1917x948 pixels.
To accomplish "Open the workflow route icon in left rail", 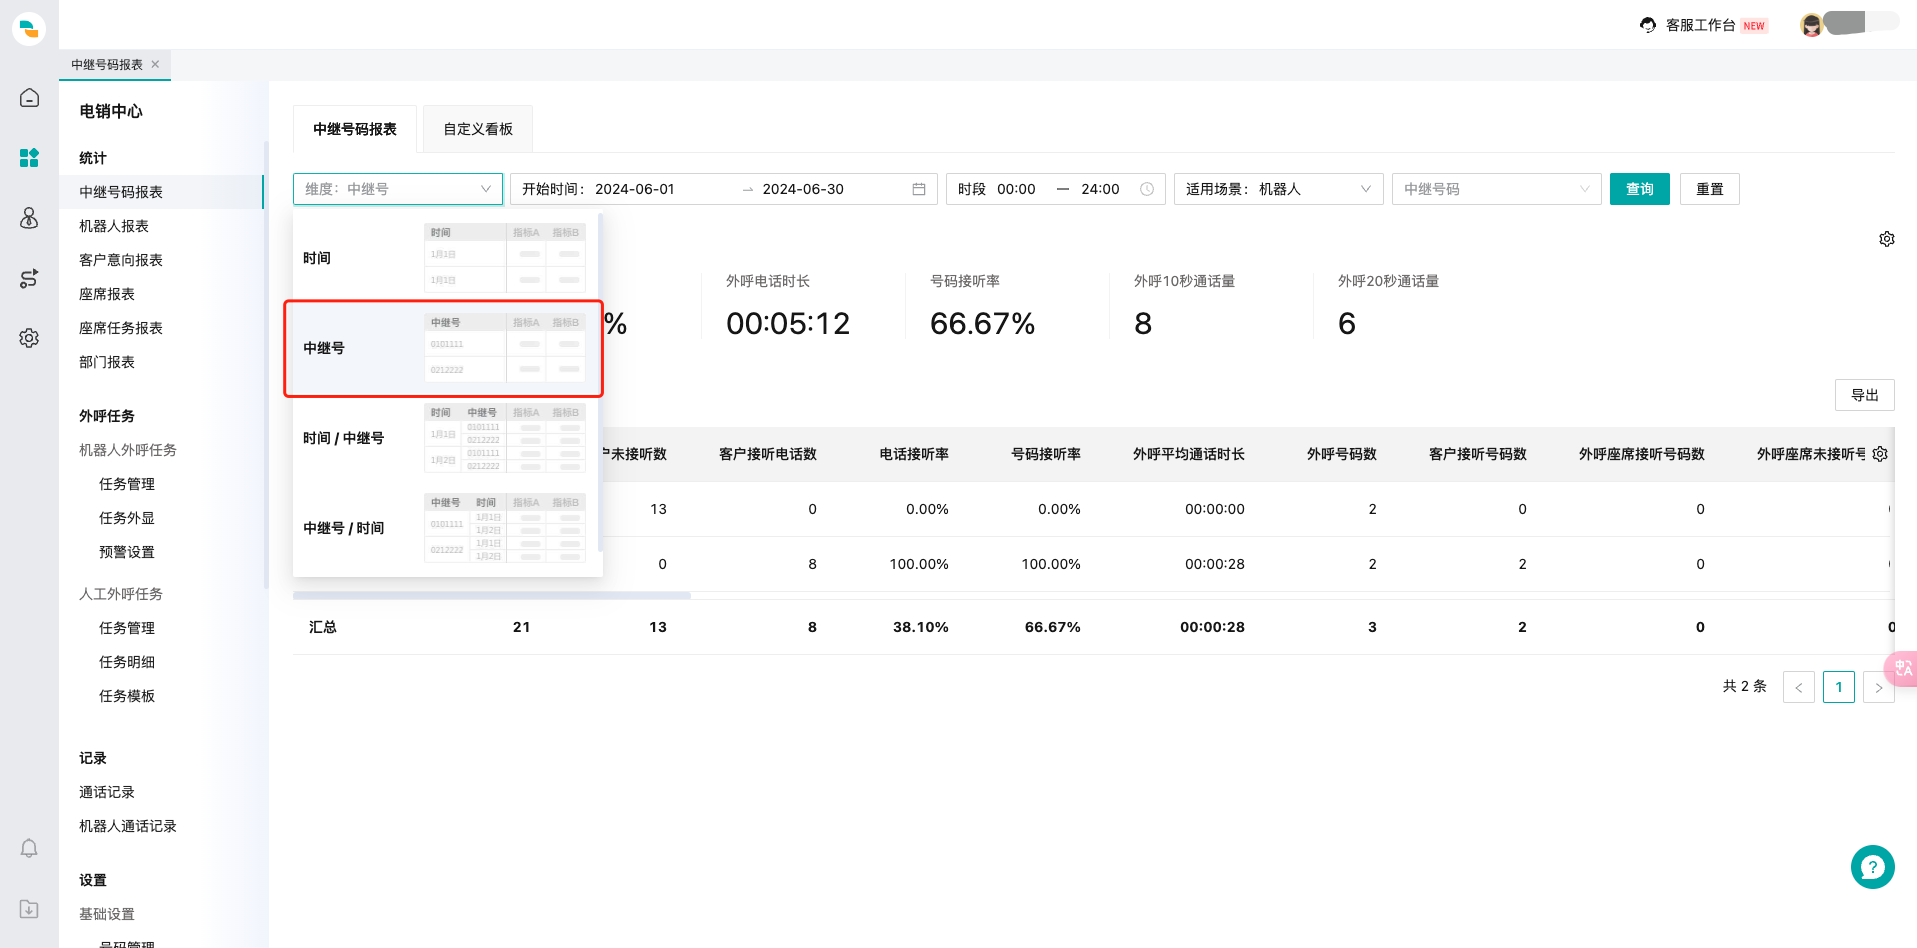I will coord(29,278).
